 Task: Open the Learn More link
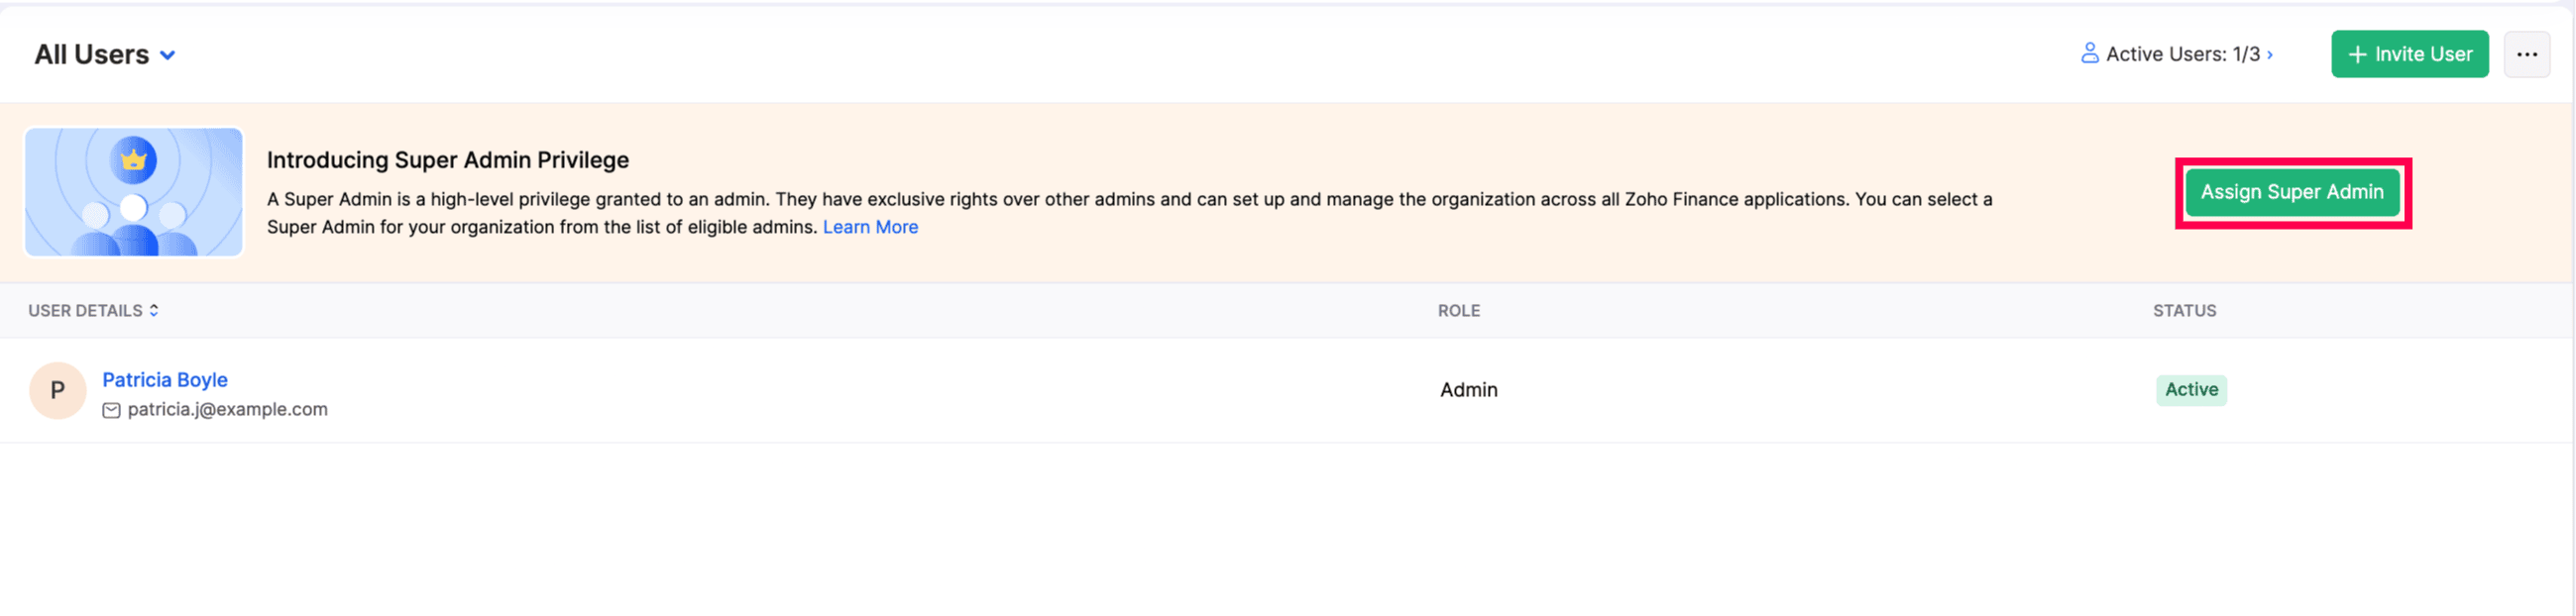click(870, 227)
